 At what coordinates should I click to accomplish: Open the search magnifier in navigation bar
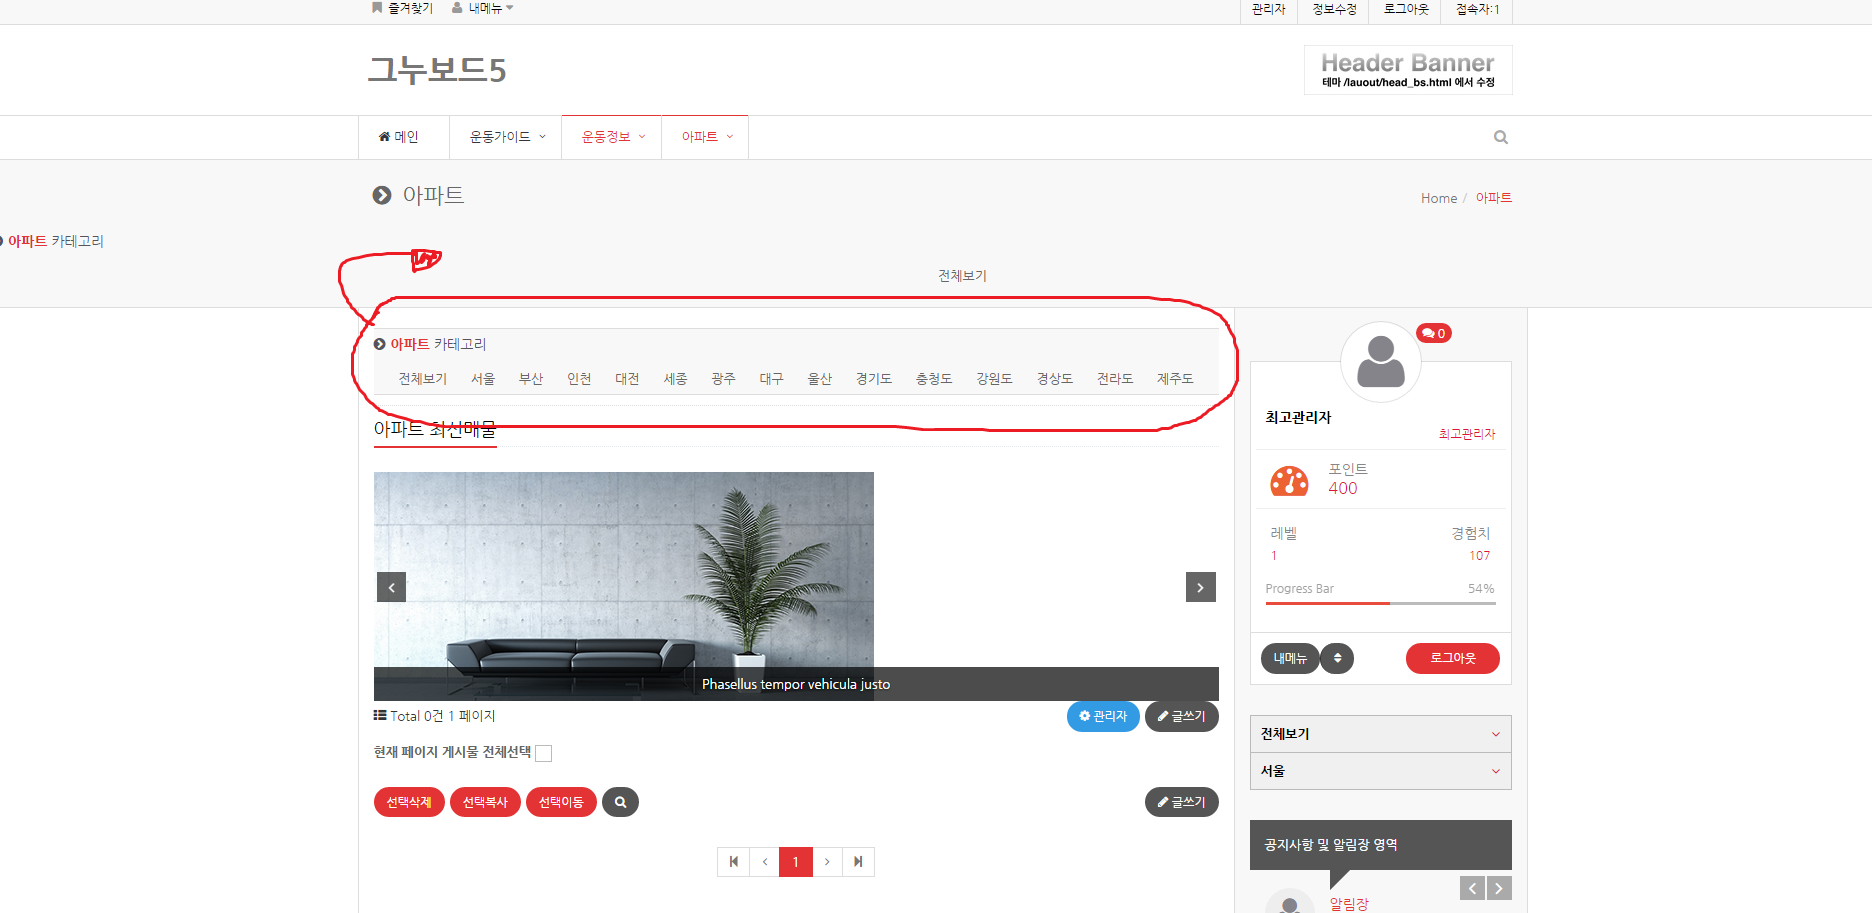1500,137
